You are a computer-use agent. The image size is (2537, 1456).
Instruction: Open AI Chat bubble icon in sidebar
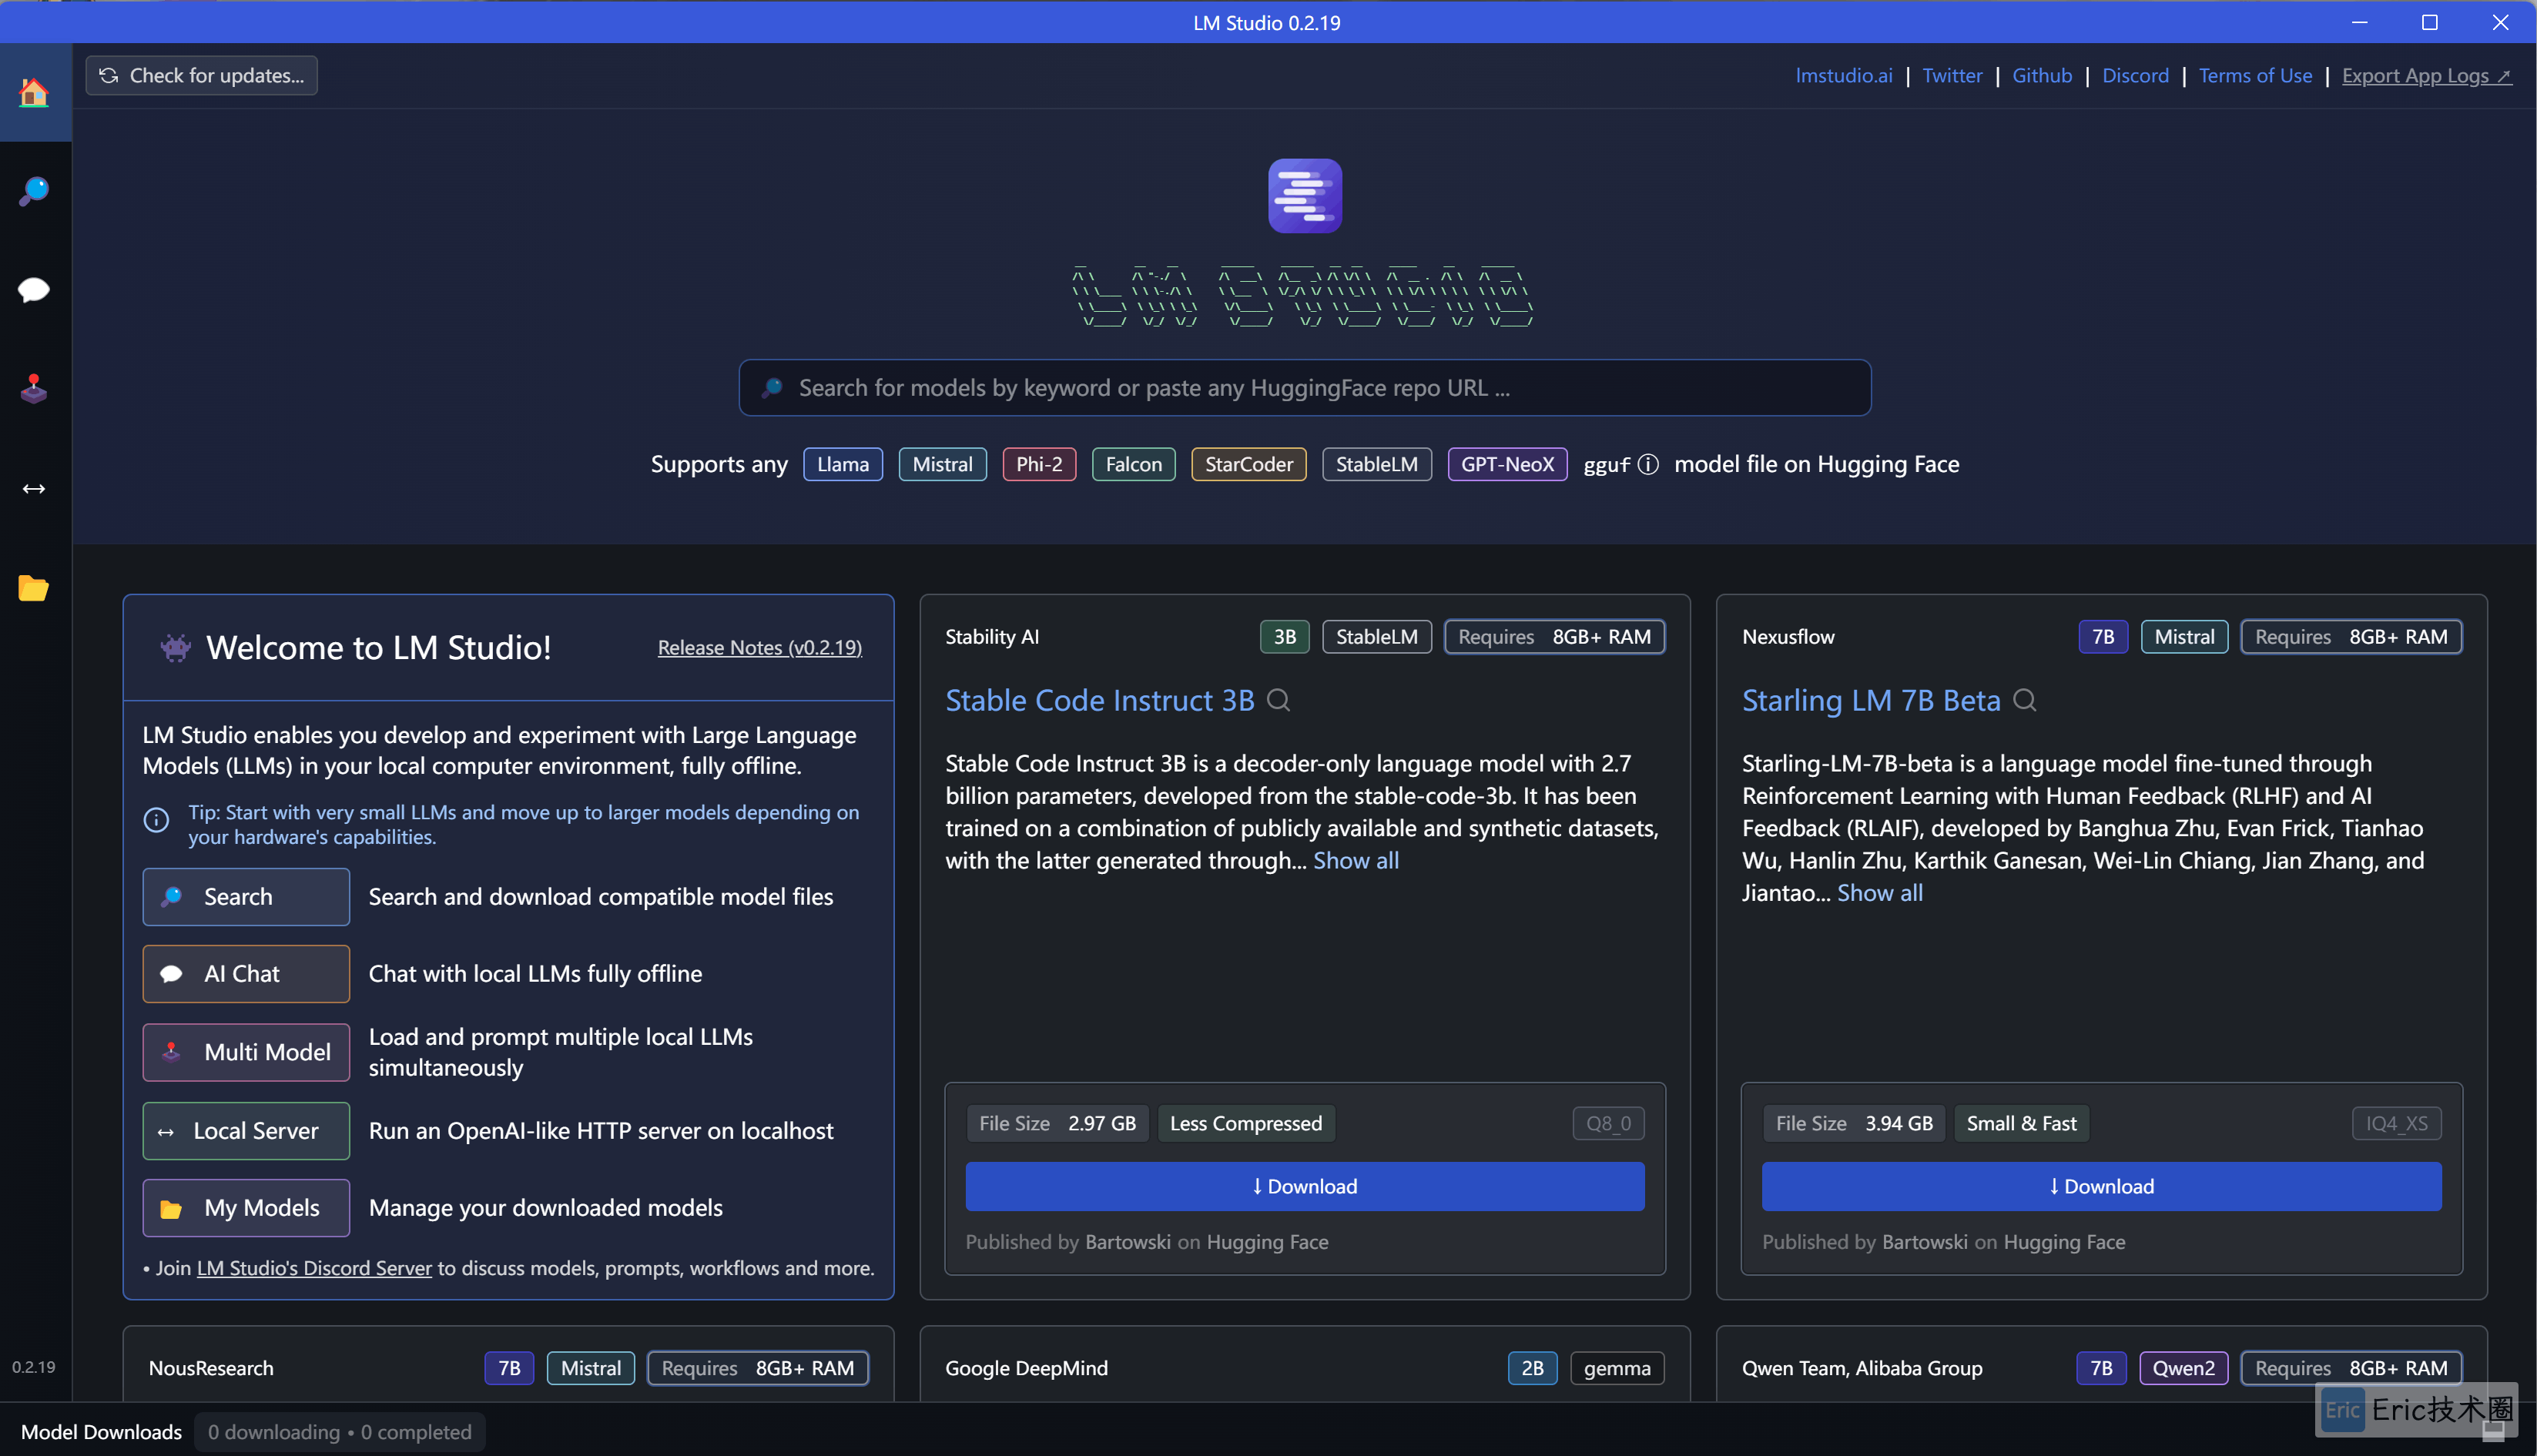[x=34, y=290]
